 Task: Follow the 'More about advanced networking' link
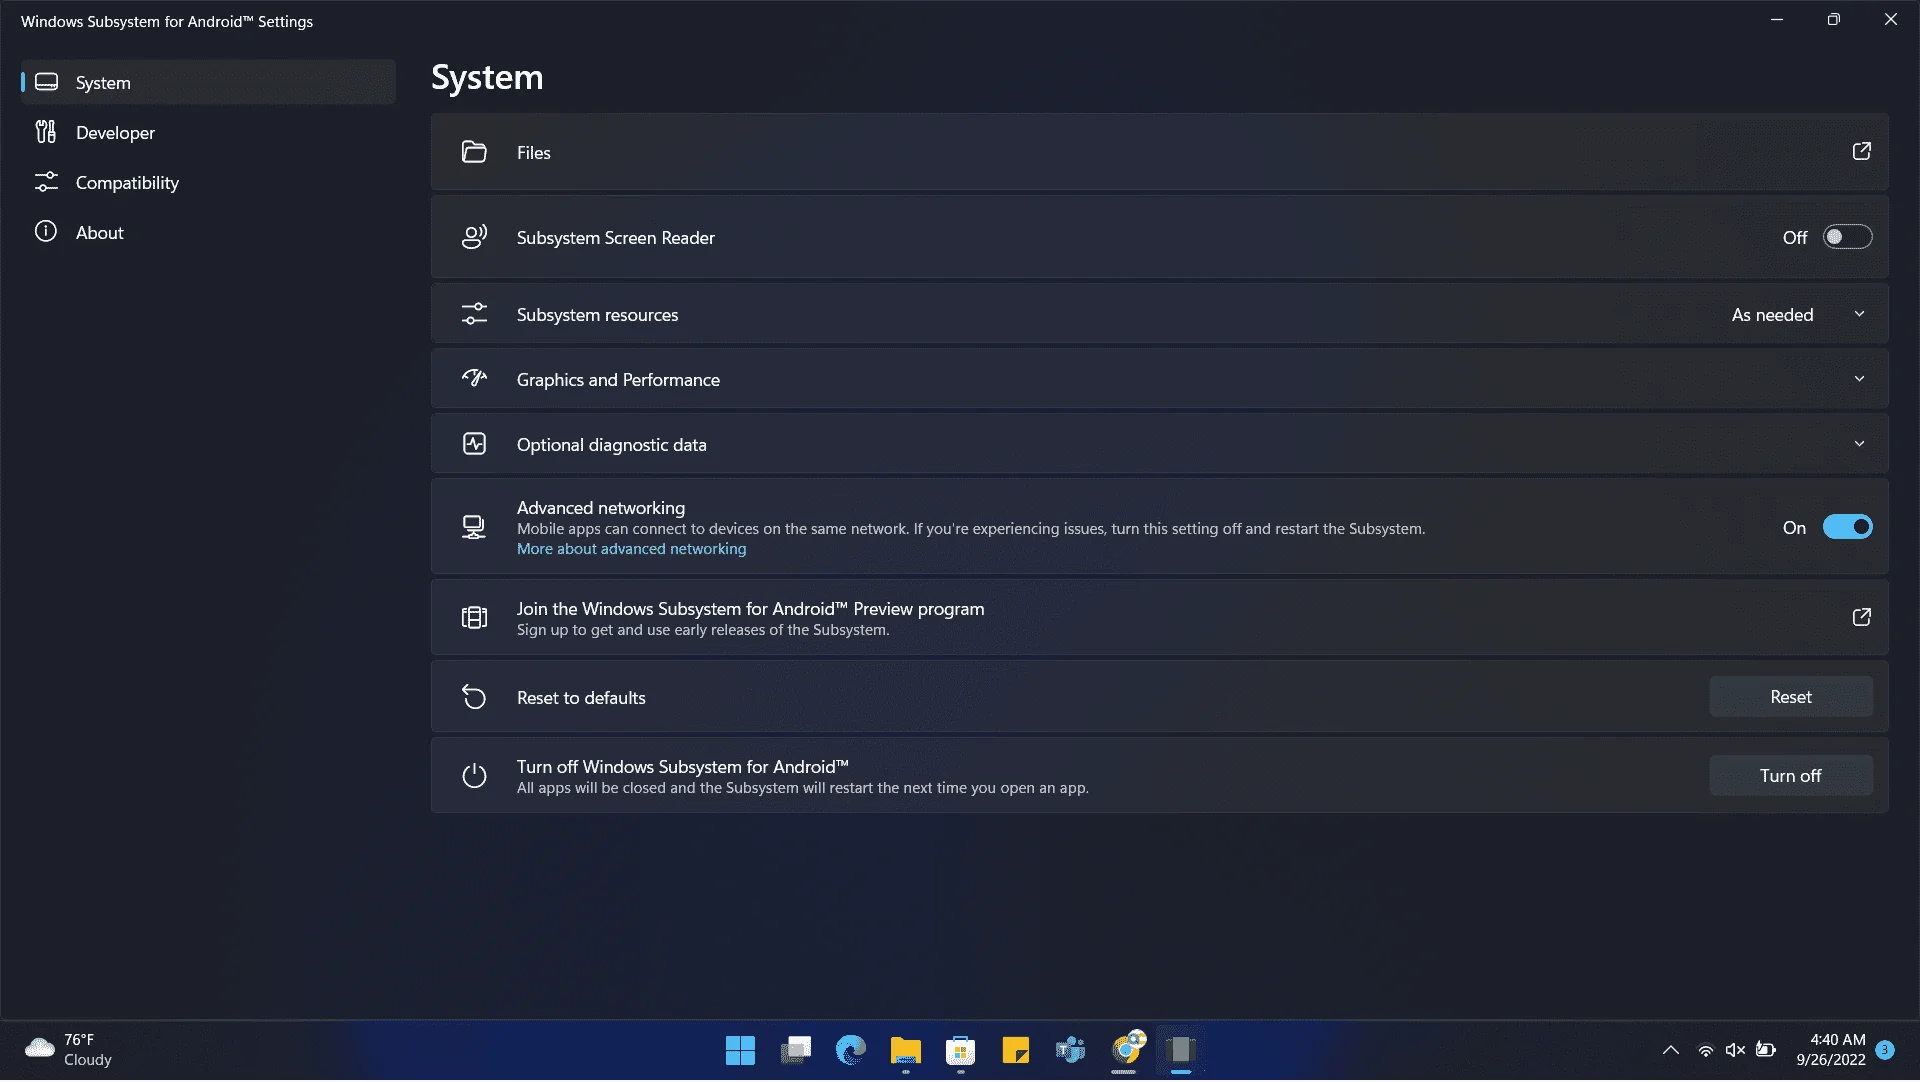coord(631,549)
